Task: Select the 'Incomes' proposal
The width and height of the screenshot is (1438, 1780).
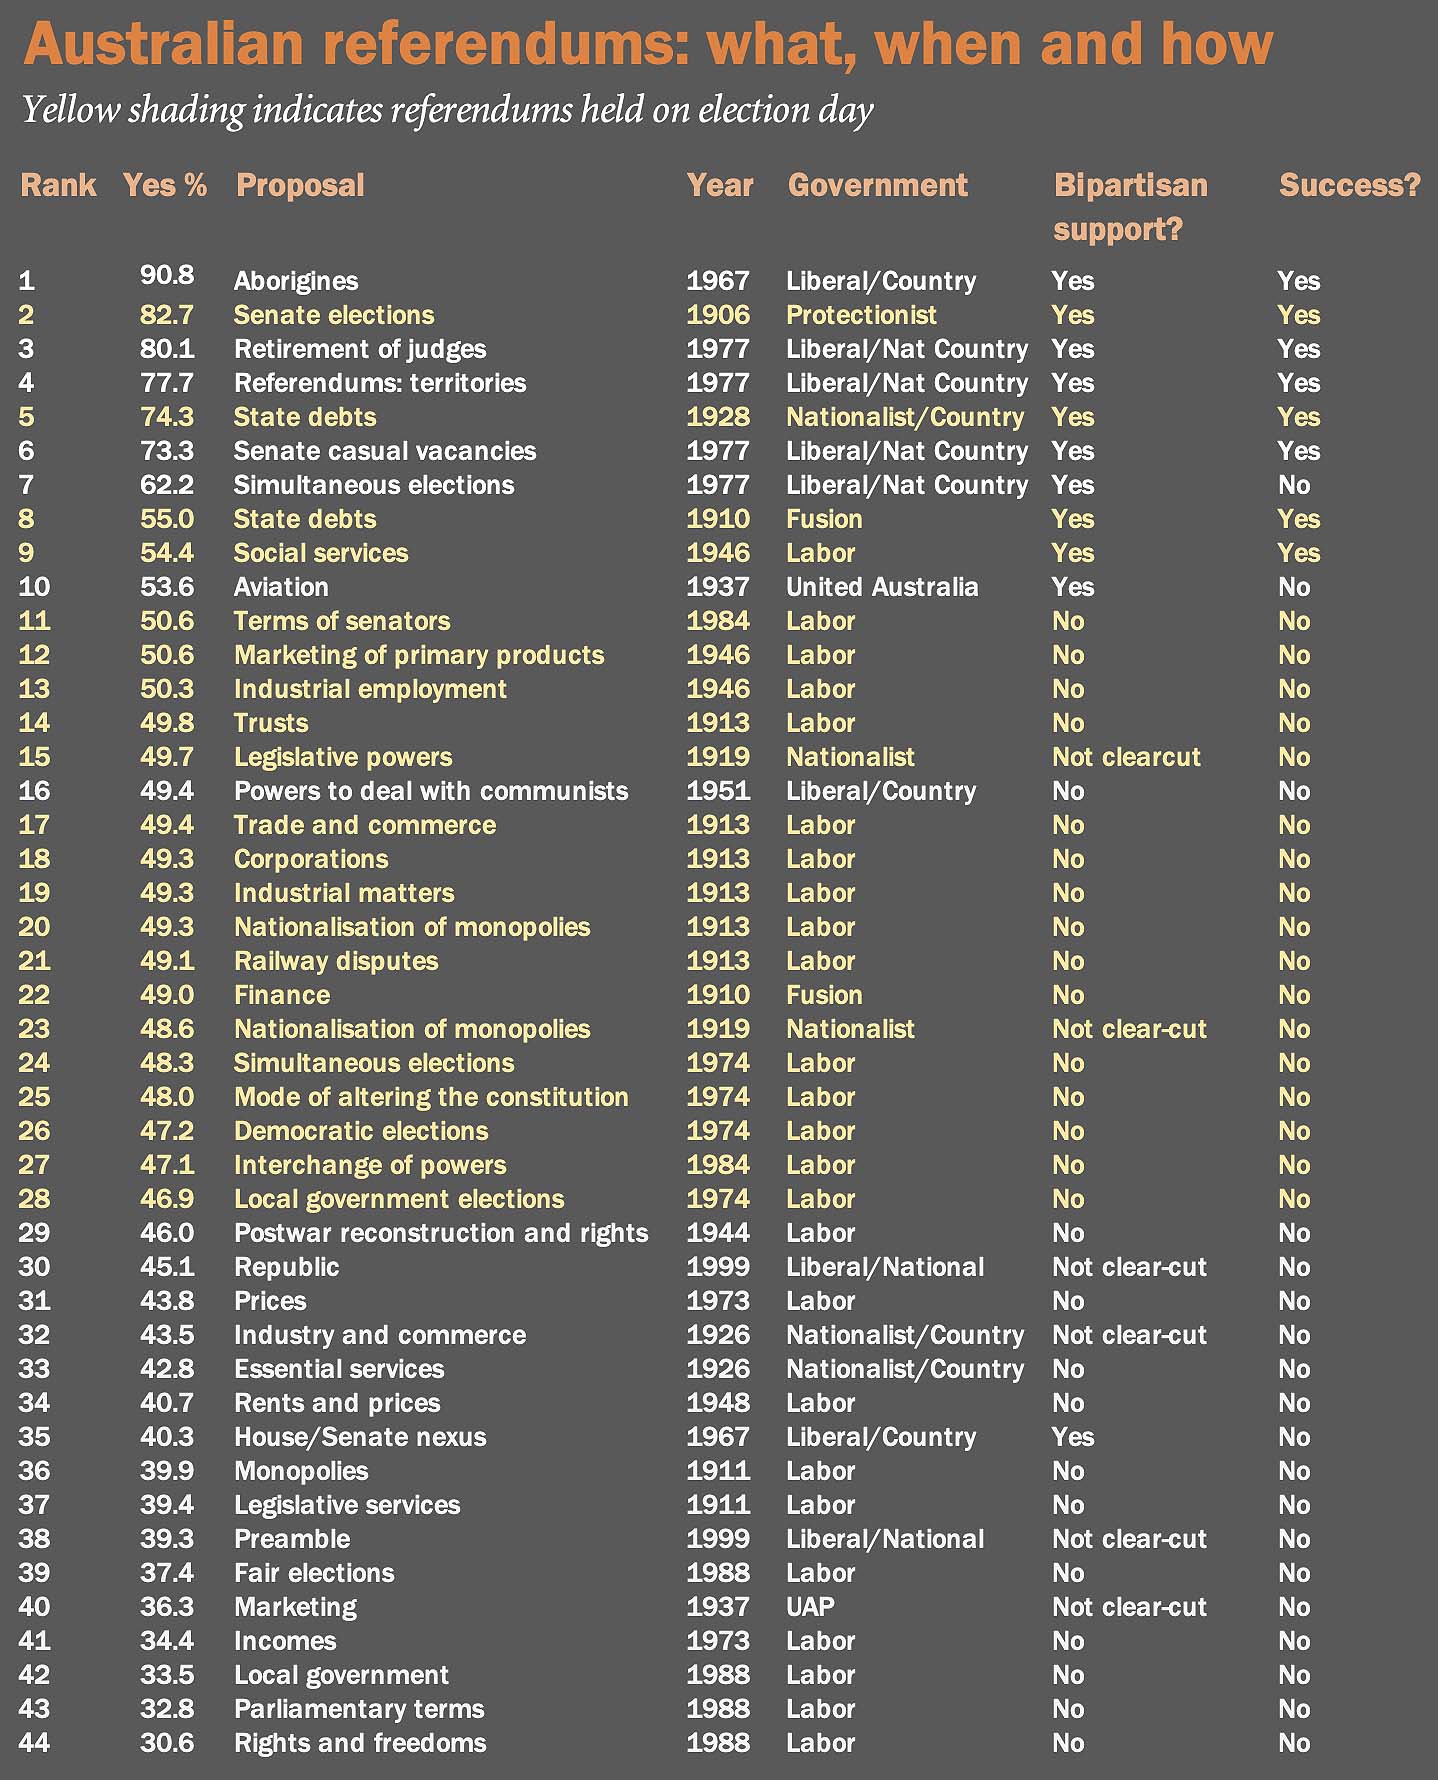Action: (285, 1641)
